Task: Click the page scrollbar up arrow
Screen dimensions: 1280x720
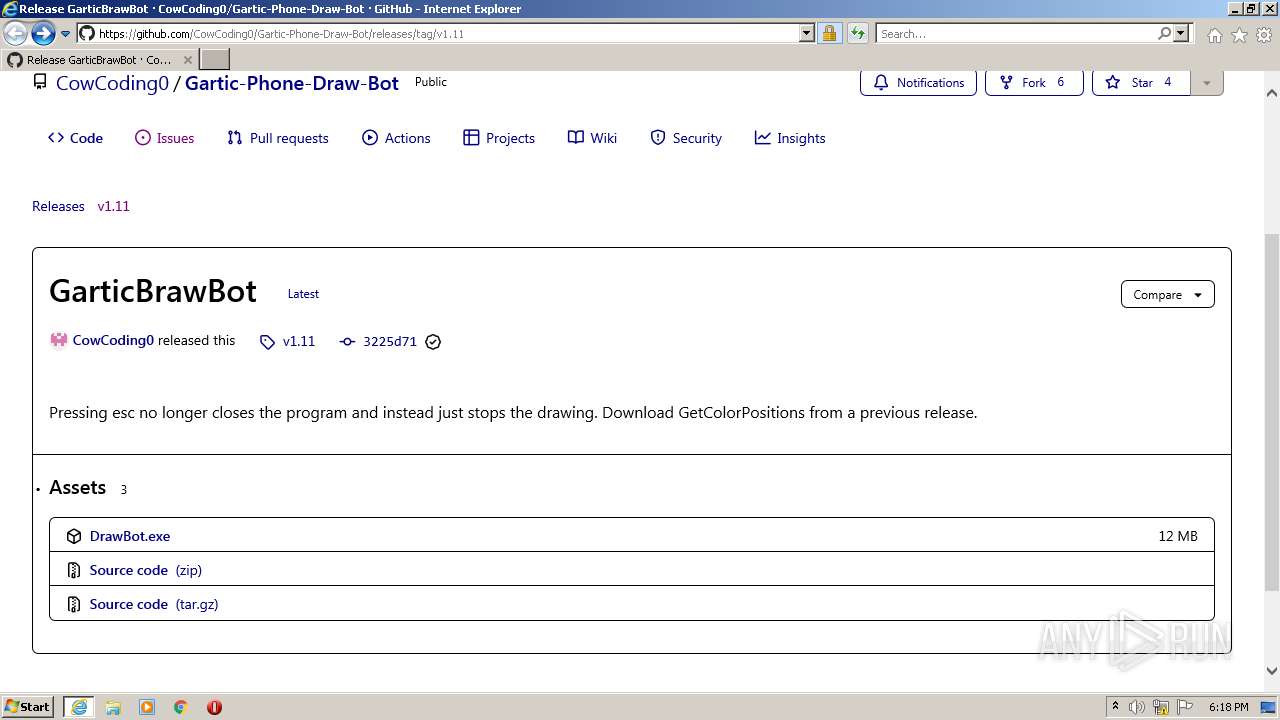Action: (1272, 92)
